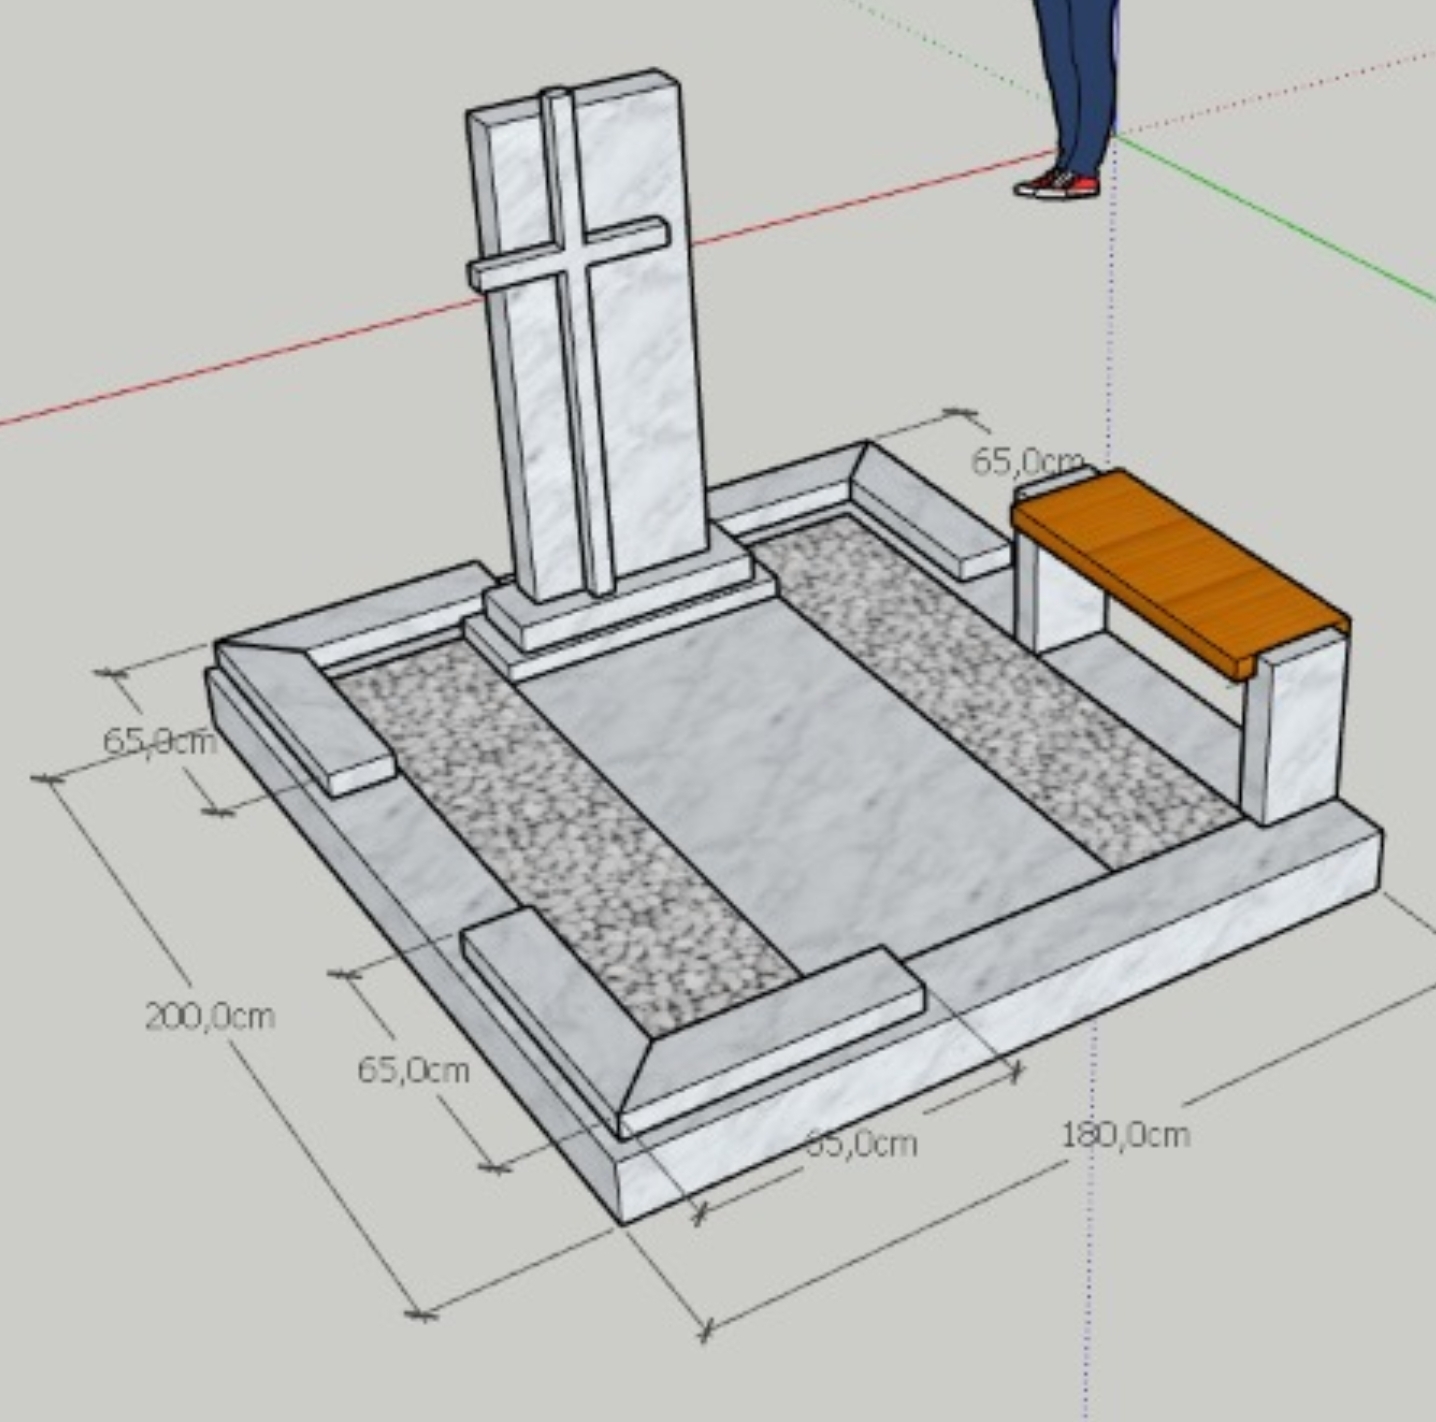Pick the 65,0cm label right of the 200,0cm label
The width and height of the screenshot is (1436, 1422).
click(413, 1070)
